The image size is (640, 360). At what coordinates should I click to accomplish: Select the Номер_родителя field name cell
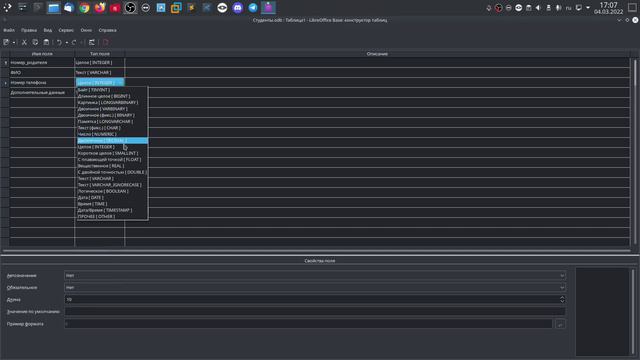pyautogui.click(x=42, y=62)
